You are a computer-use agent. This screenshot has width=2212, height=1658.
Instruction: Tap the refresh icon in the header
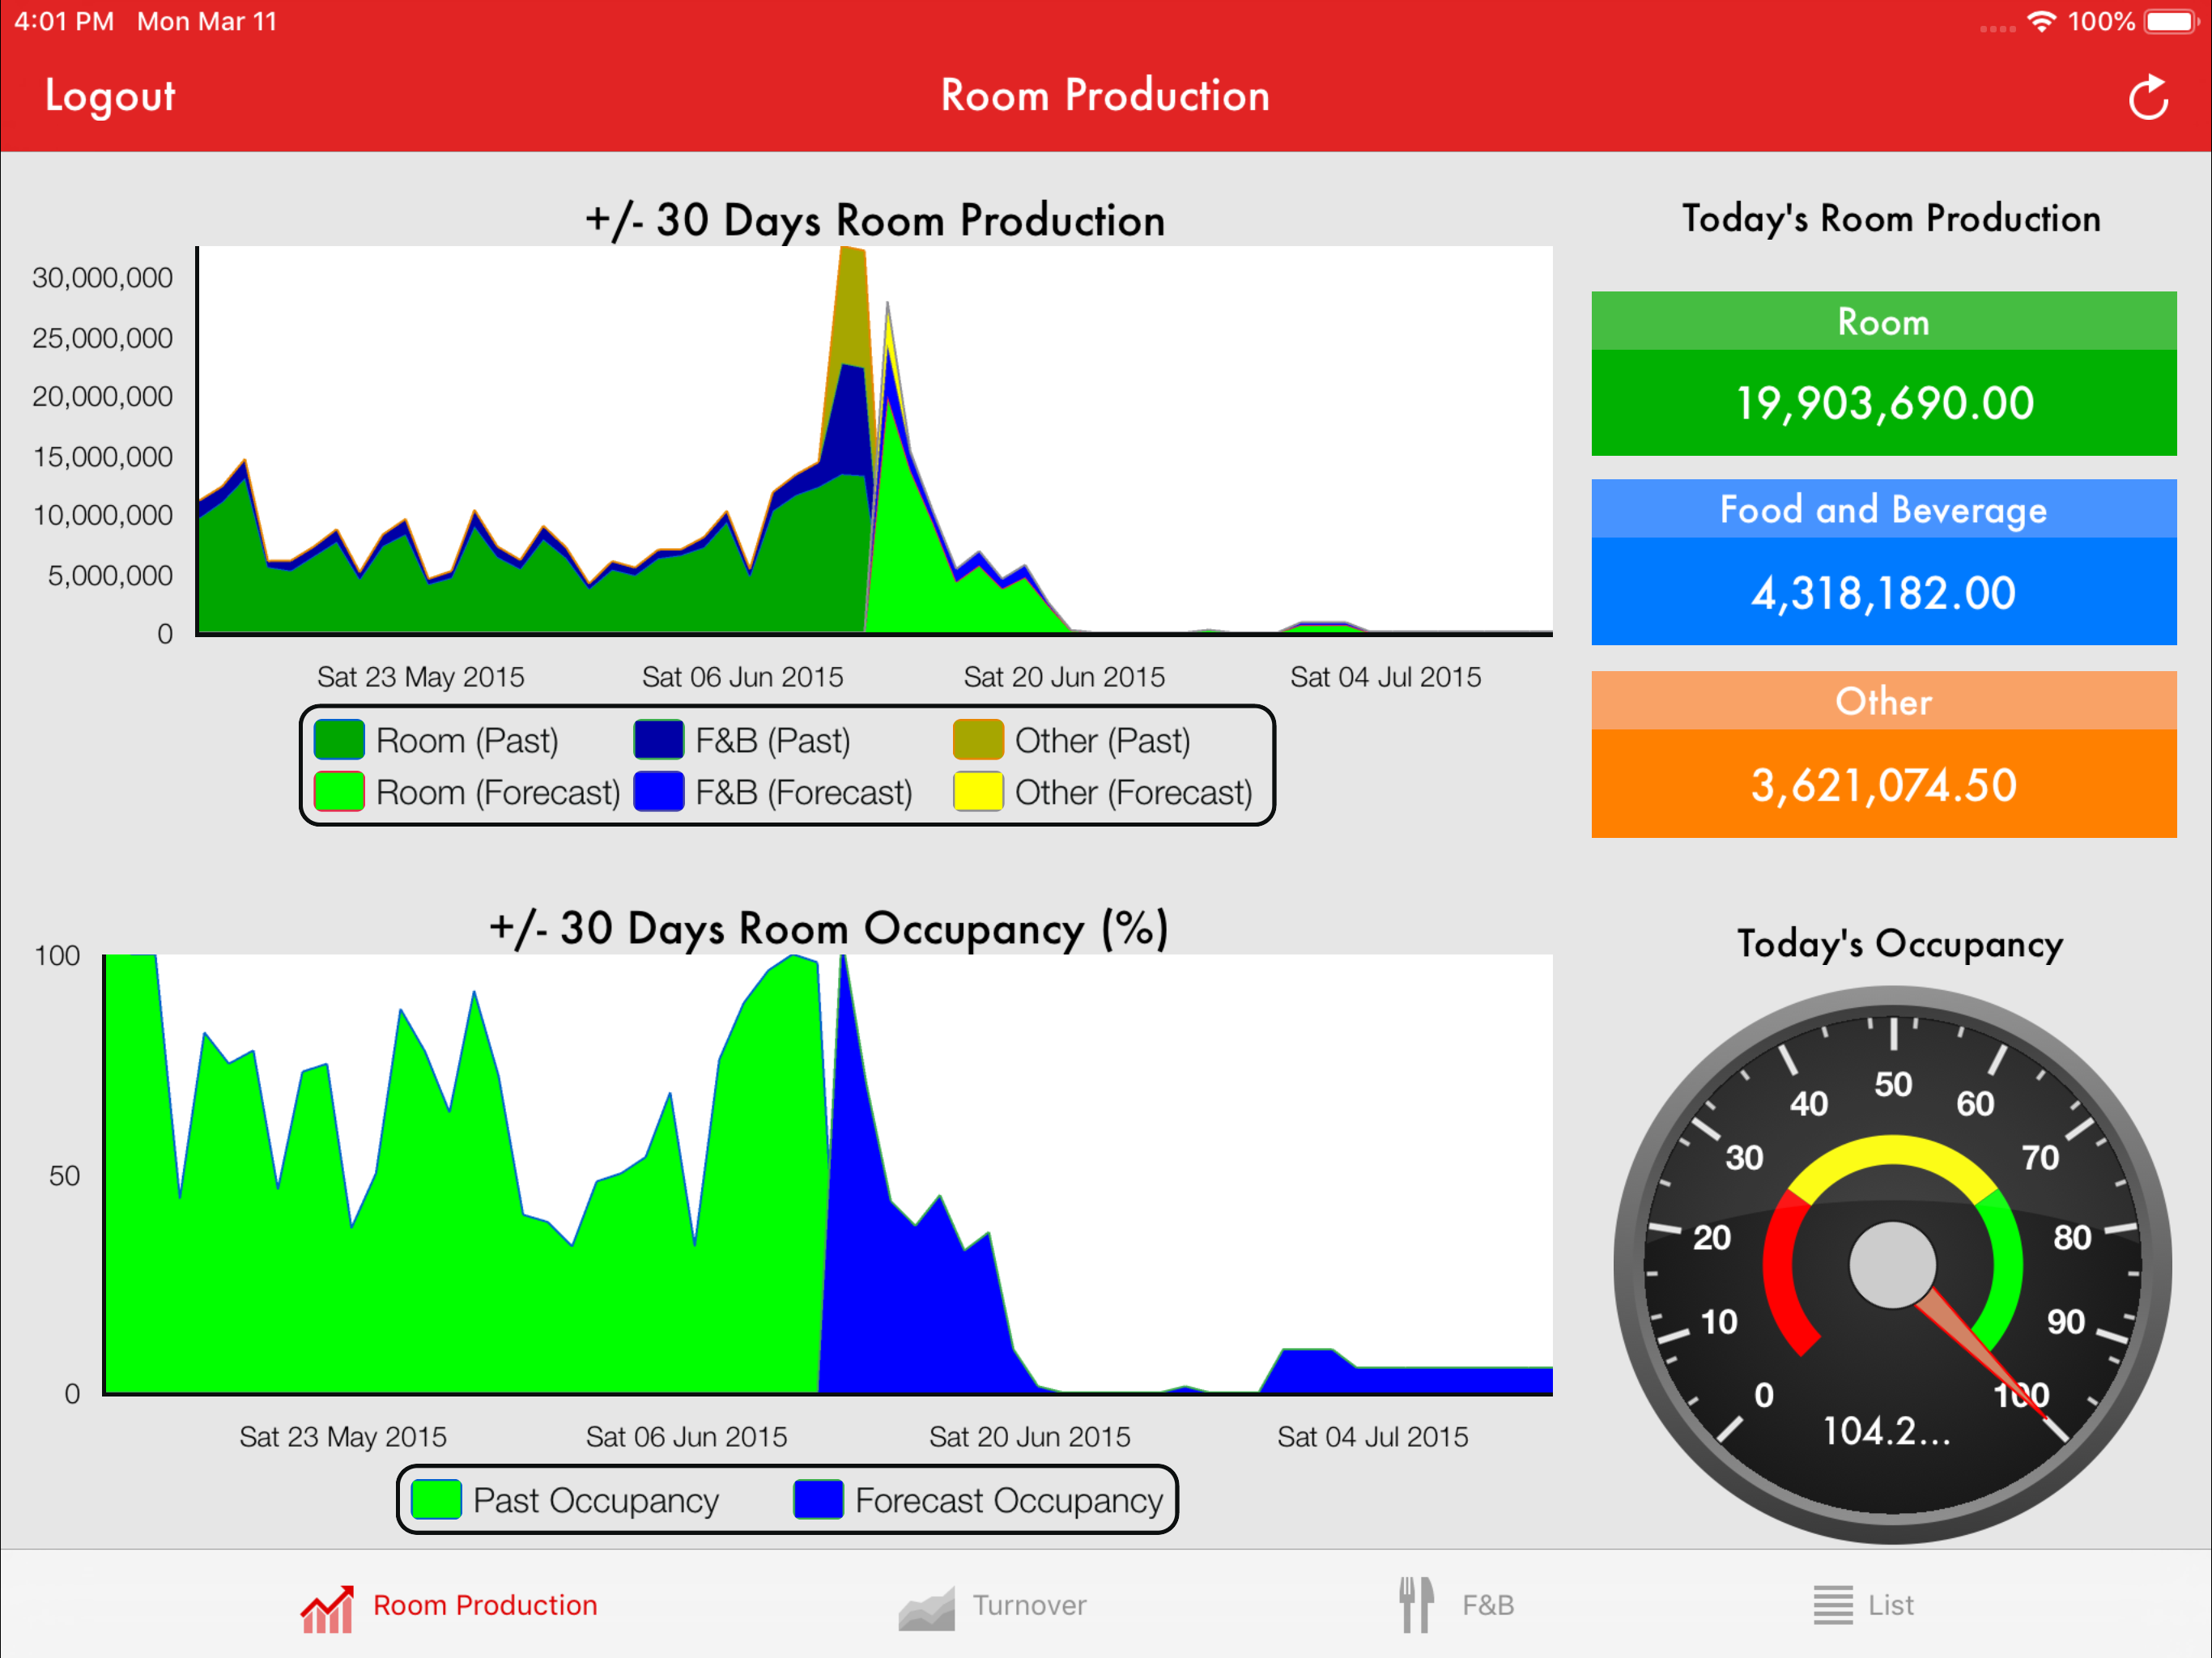pos(2147,97)
